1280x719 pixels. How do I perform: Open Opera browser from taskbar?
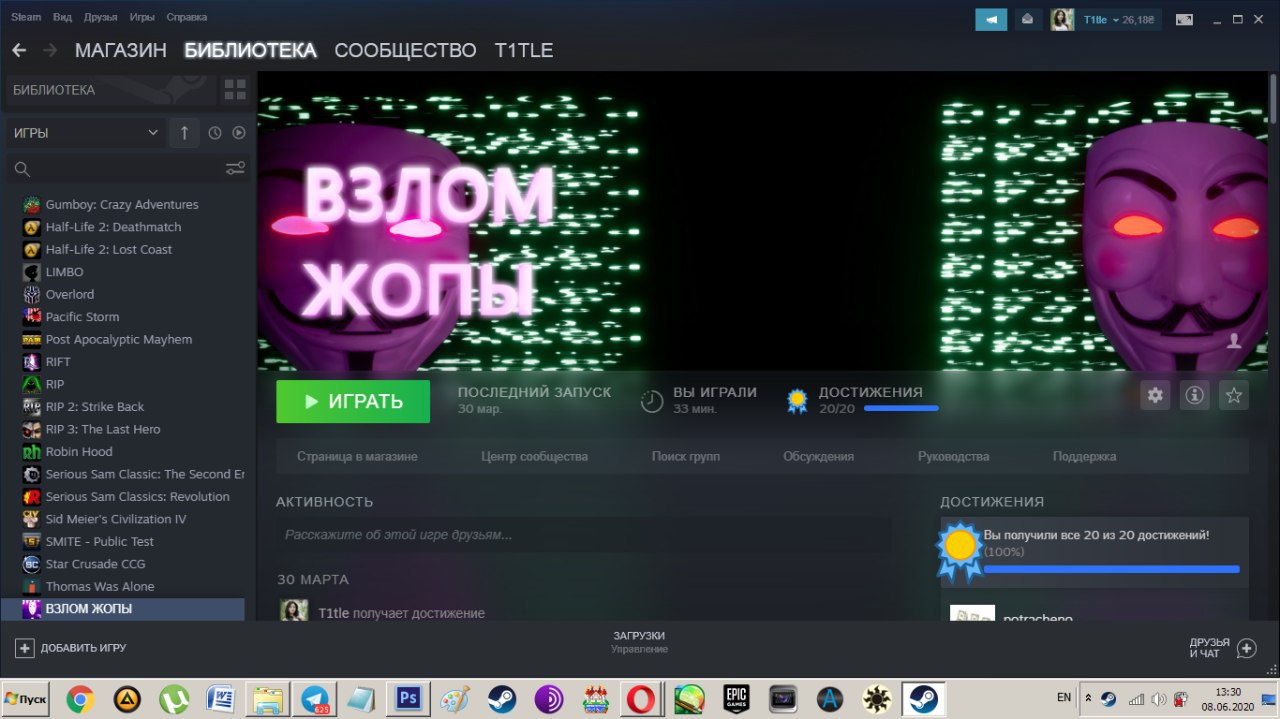(640, 698)
